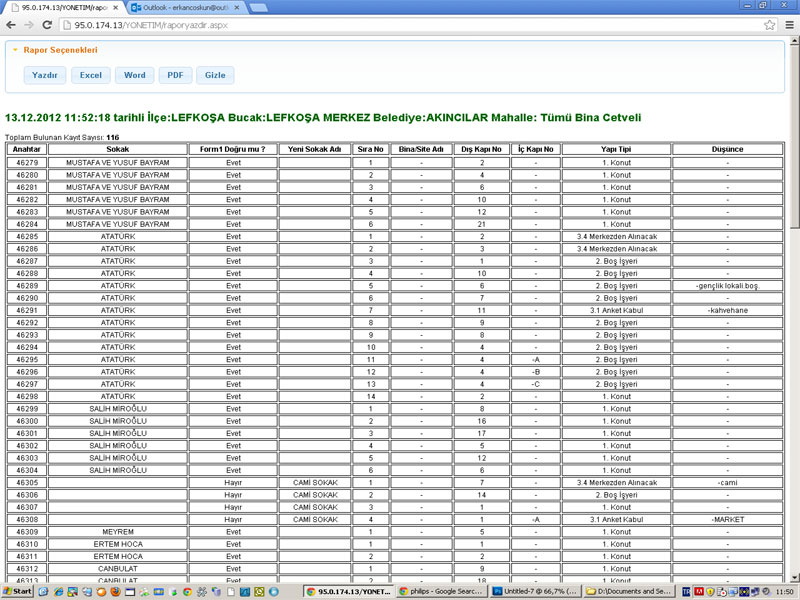Viewport: 800px width, 600px height.
Task: Bookmark this page with the star icon
Action: pos(769,25)
